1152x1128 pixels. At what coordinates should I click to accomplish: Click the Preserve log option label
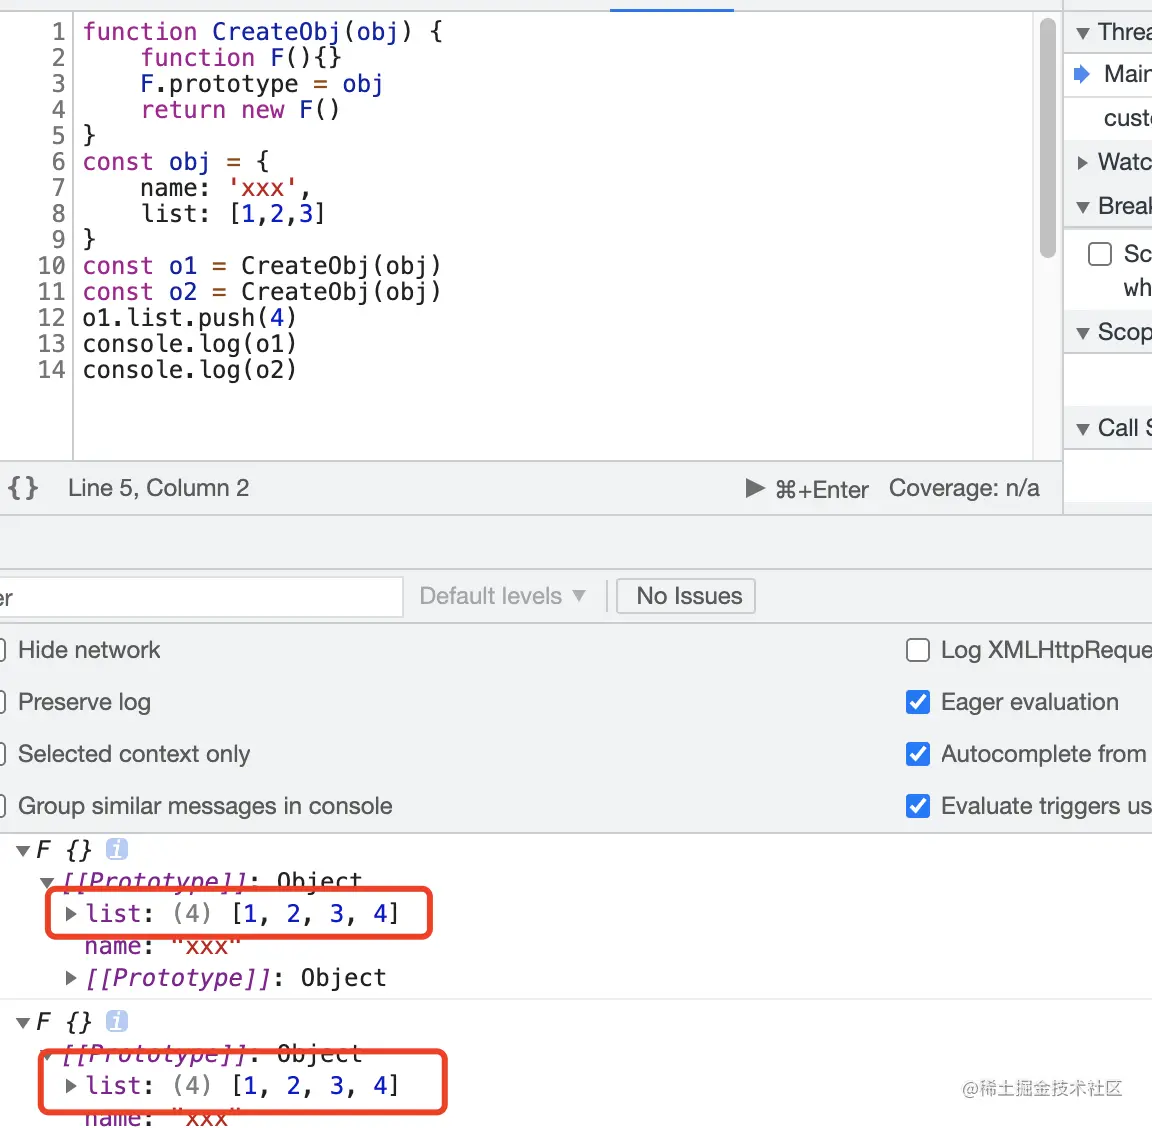tap(84, 703)
